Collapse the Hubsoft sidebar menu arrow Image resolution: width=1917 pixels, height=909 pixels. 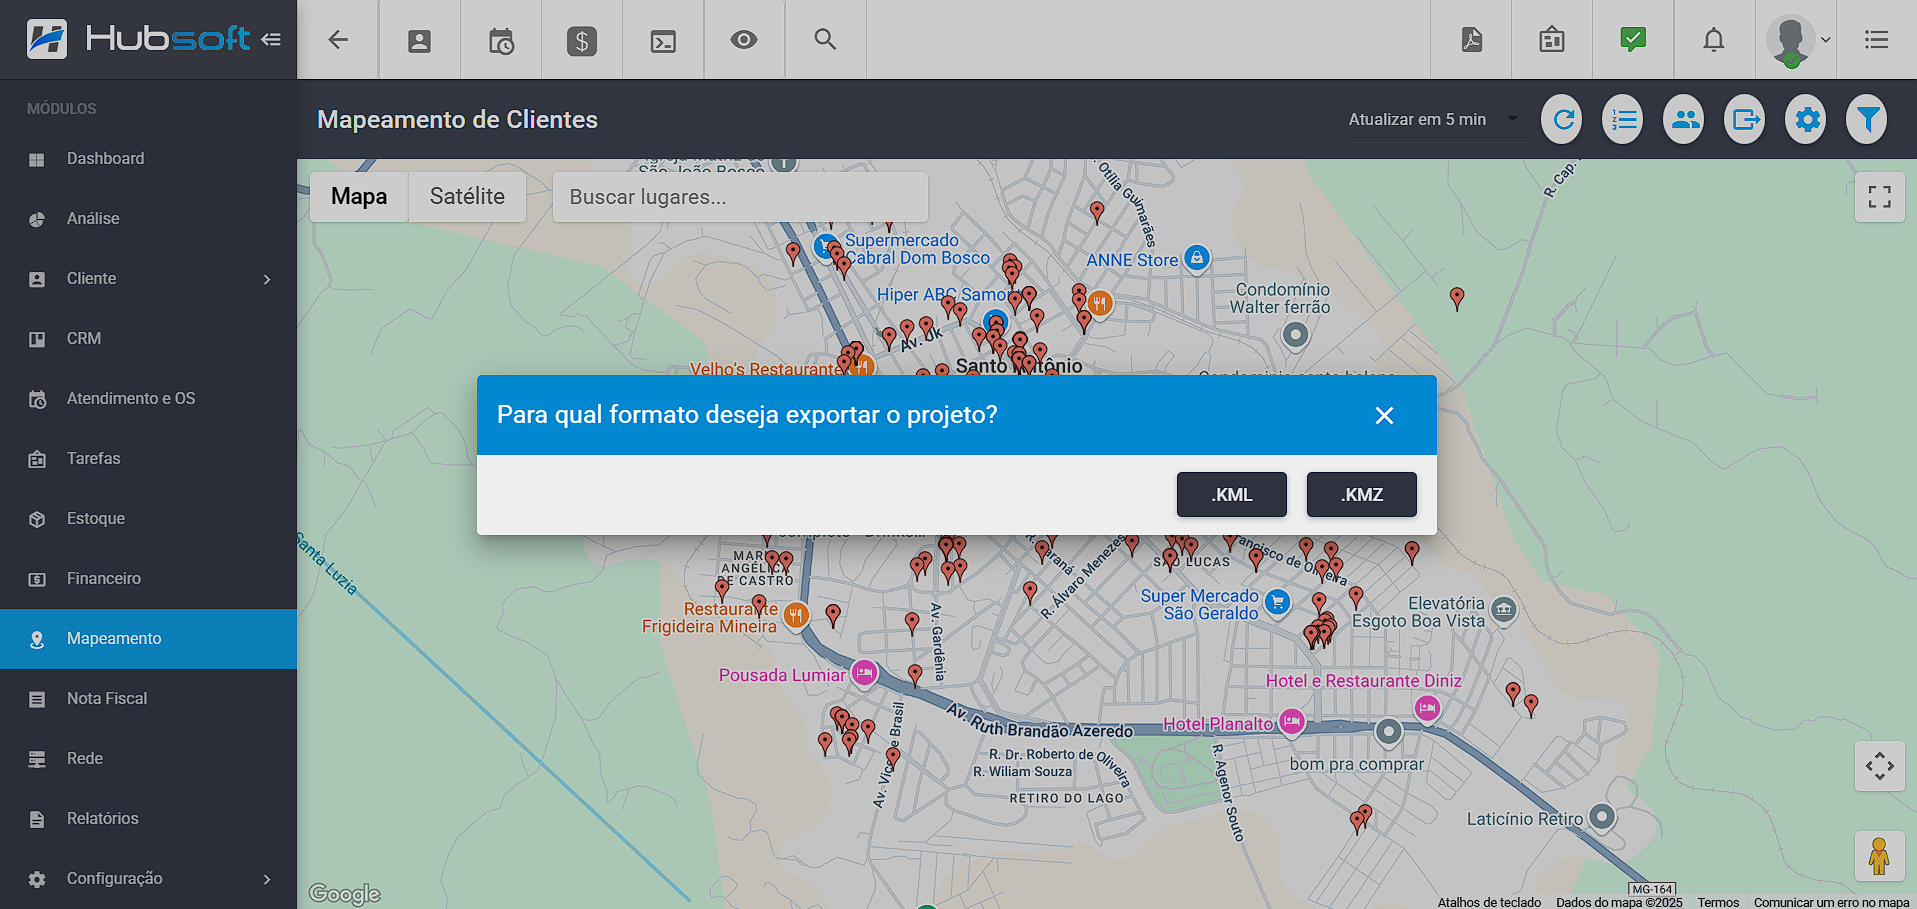click(271, 40)
